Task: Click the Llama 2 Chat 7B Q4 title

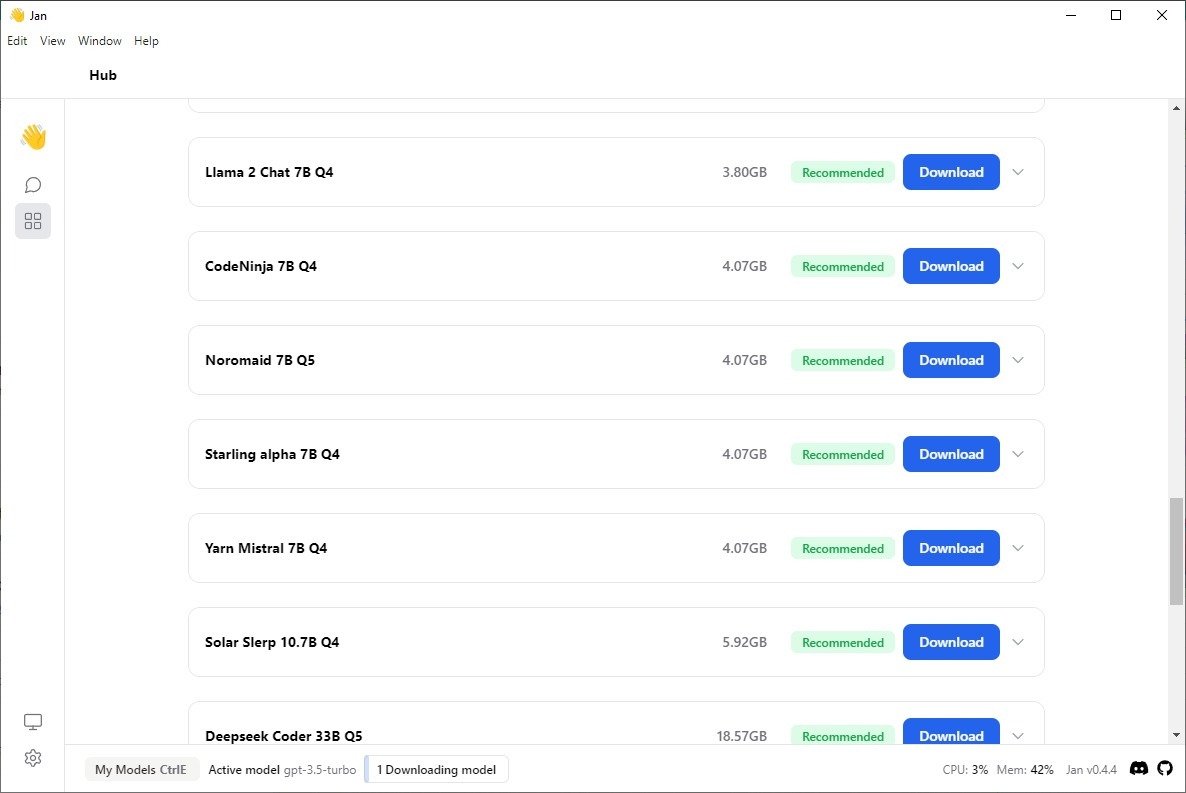Action: [269, 173]
